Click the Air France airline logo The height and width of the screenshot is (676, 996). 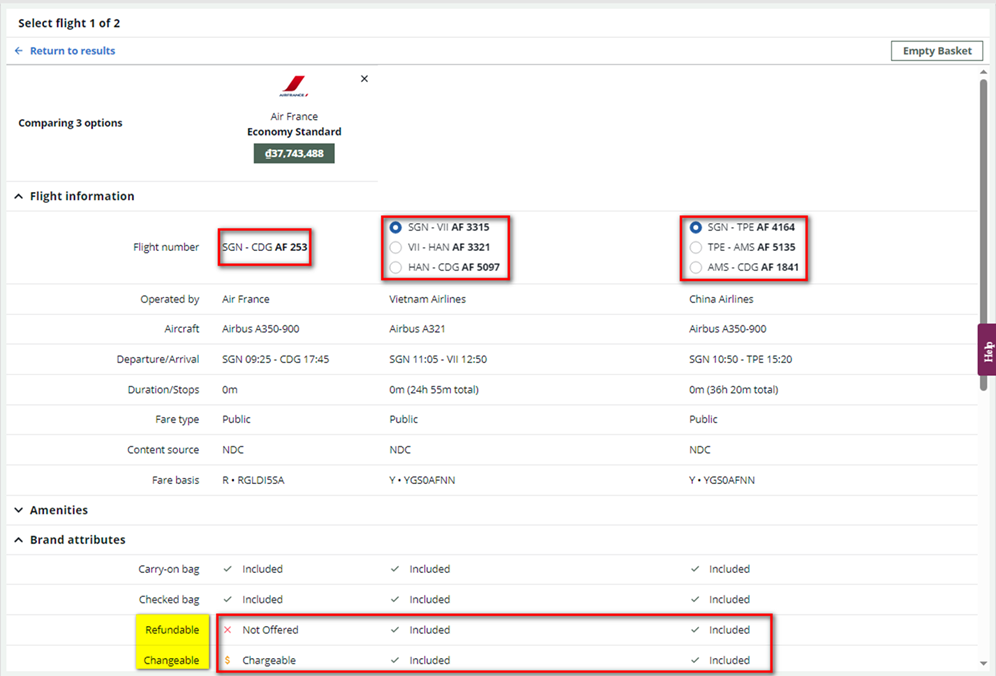pyautogui.click(x=293, y=86)
